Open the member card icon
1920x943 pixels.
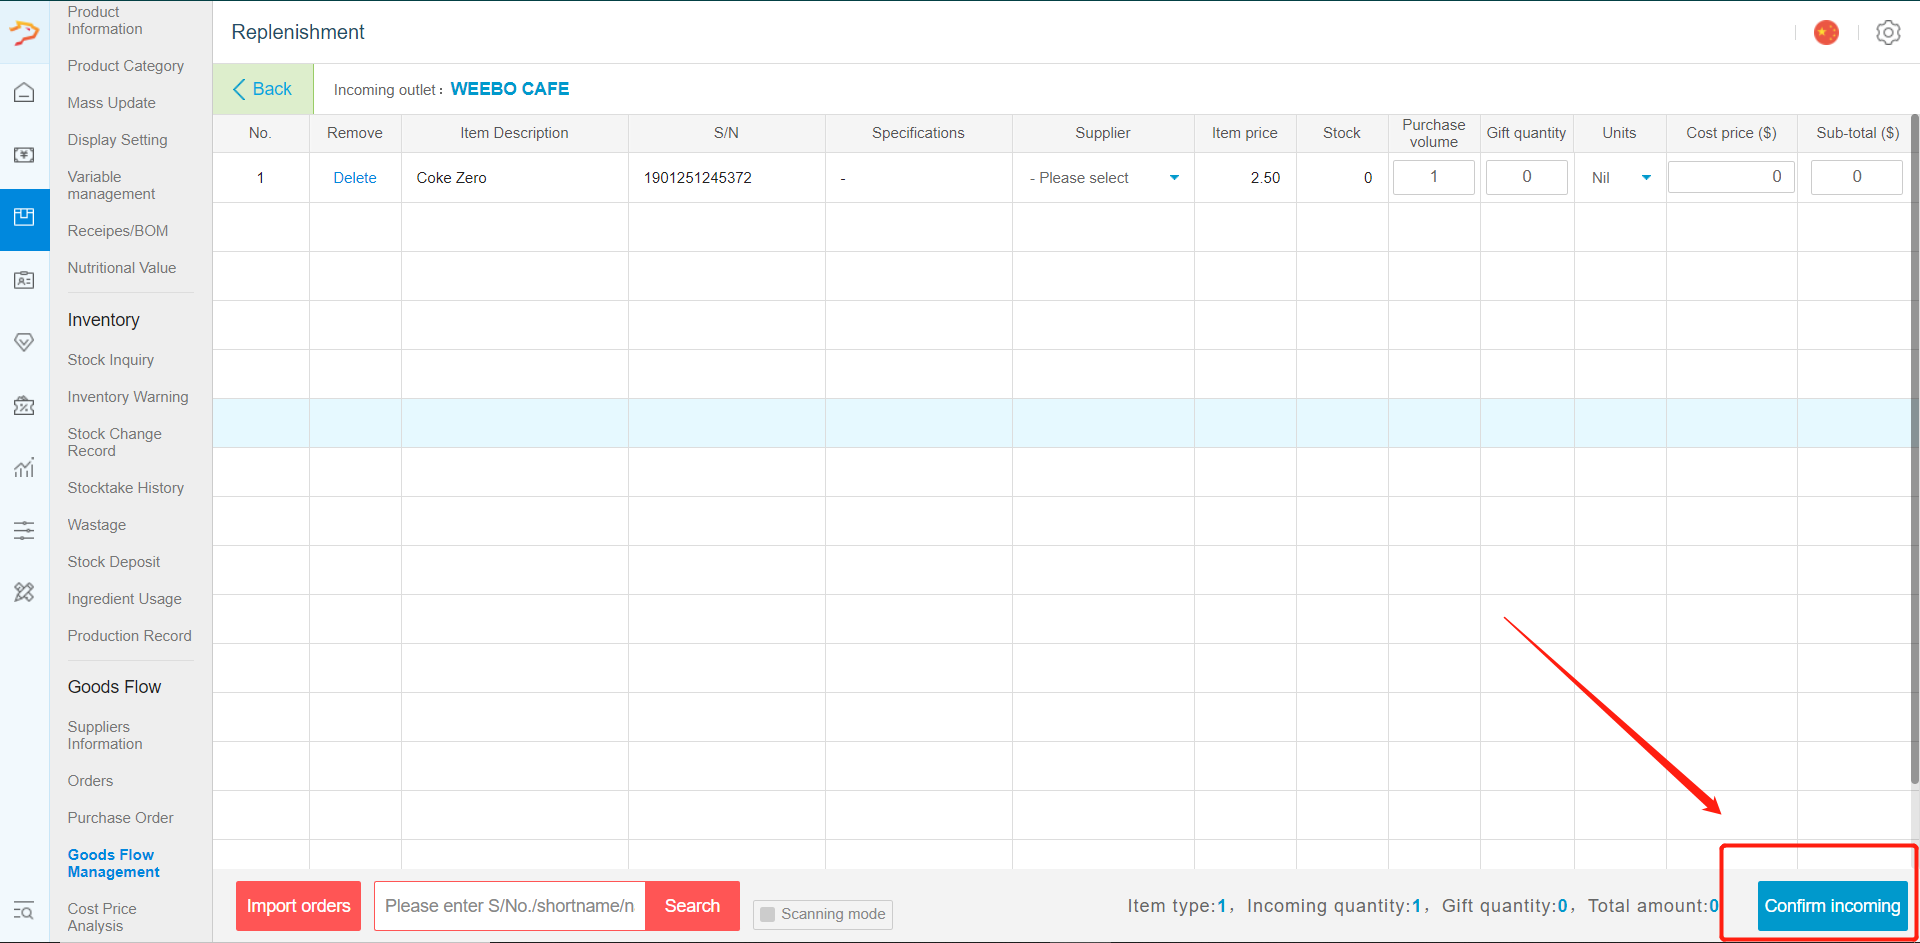(x=24, y=280)
